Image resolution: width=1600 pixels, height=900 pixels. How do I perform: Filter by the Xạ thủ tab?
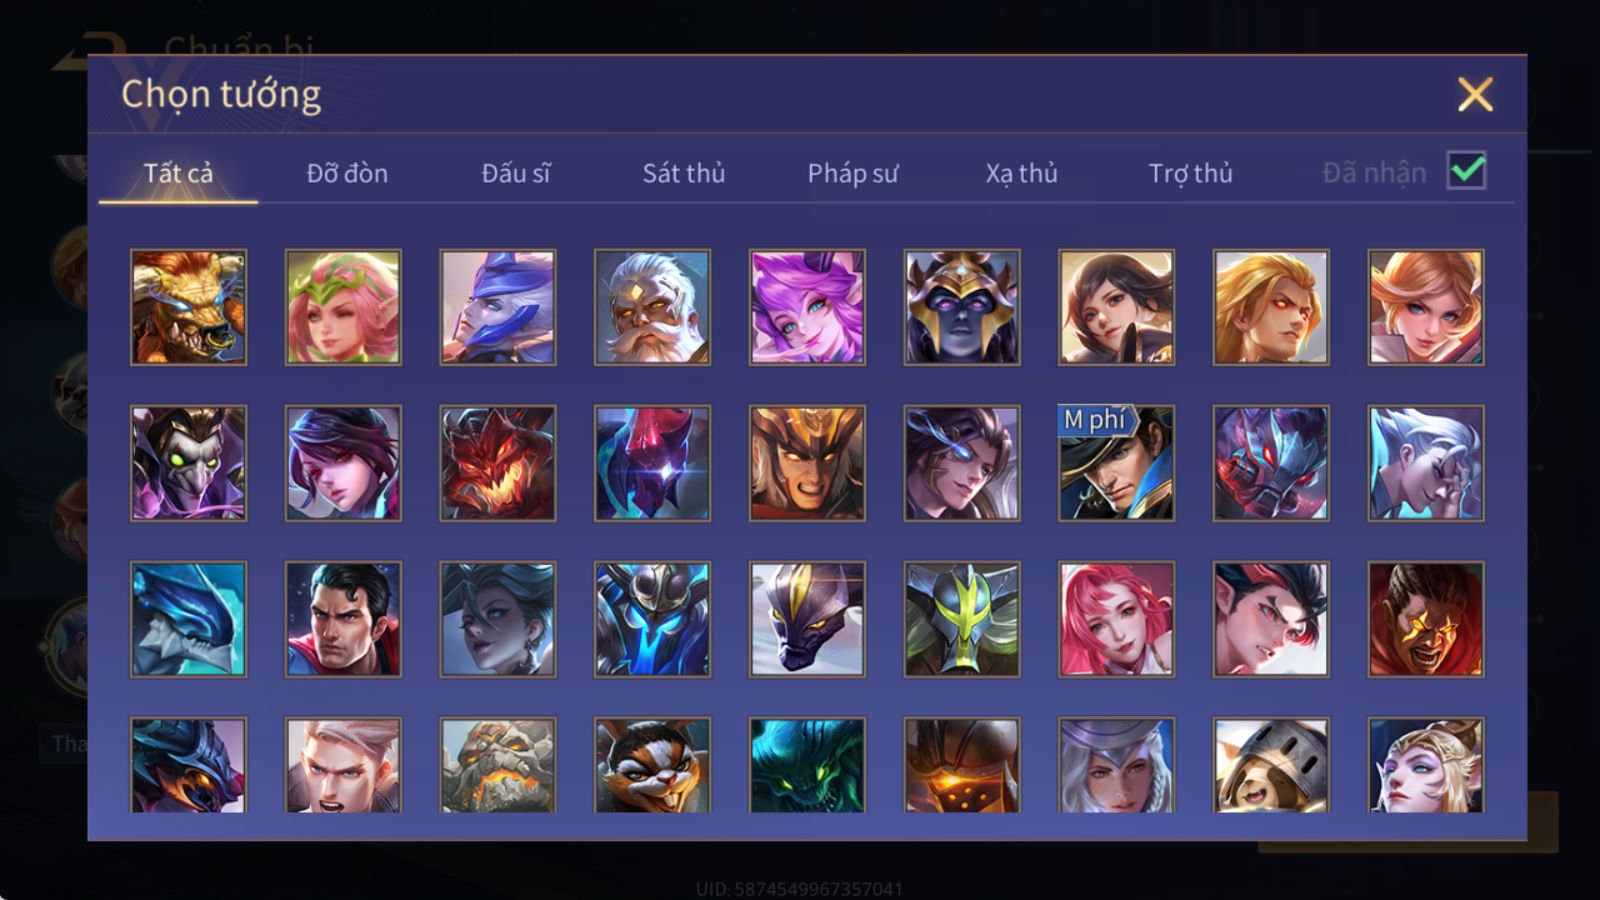click(1021, 173)
